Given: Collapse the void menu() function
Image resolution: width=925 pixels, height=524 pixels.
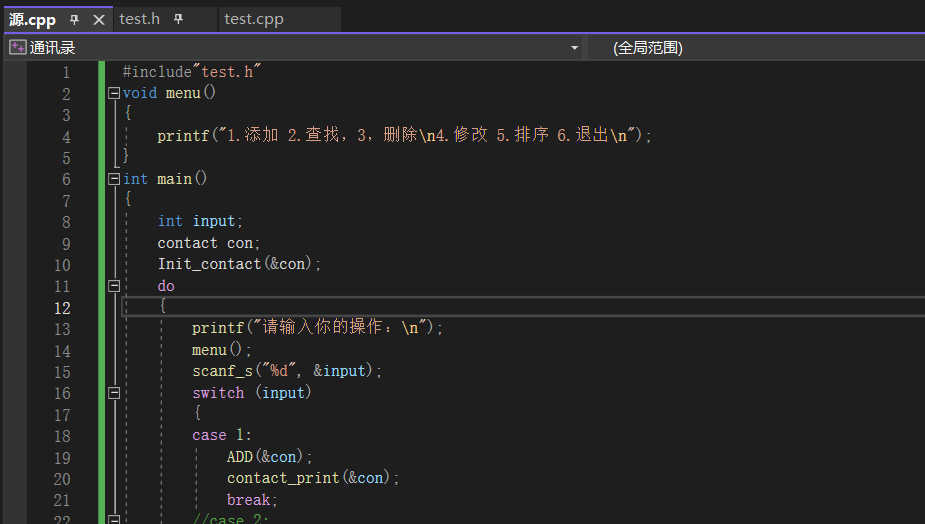Looking at the screenshot, I should [x=113, y=93].
